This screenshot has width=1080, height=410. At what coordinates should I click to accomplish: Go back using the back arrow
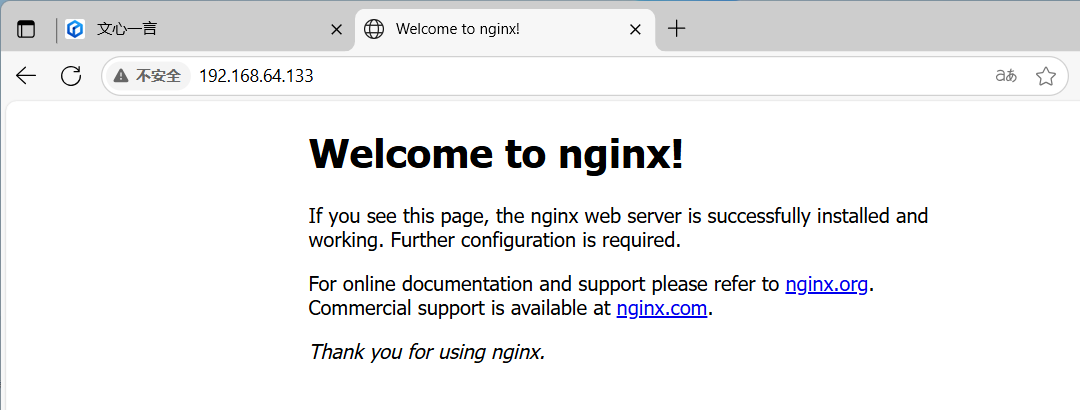coord(25,76)
